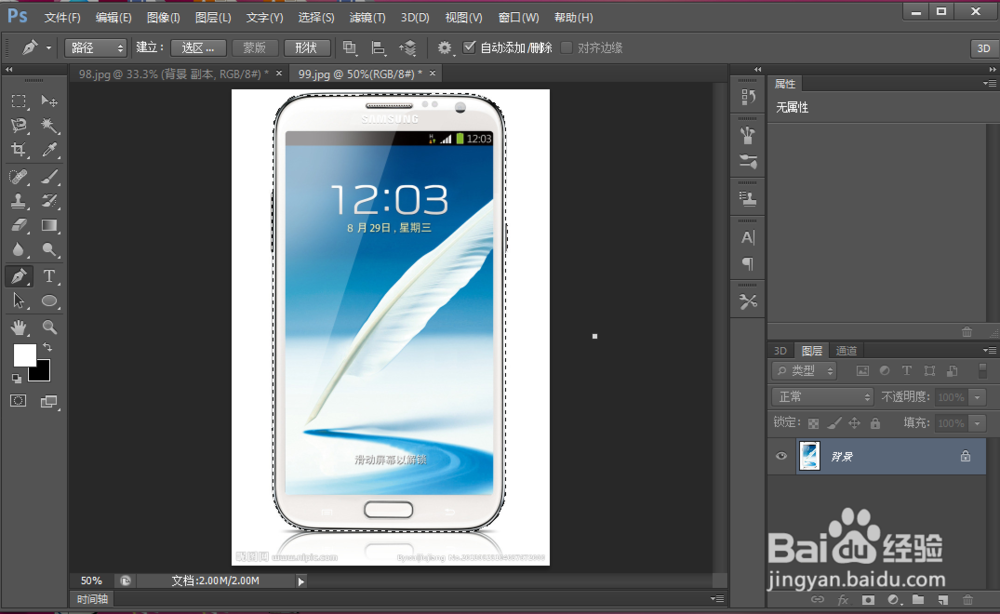This screenshot has width=1000, height=614.
Task: Select the Eyedropper tool
Action: point(49,150)
